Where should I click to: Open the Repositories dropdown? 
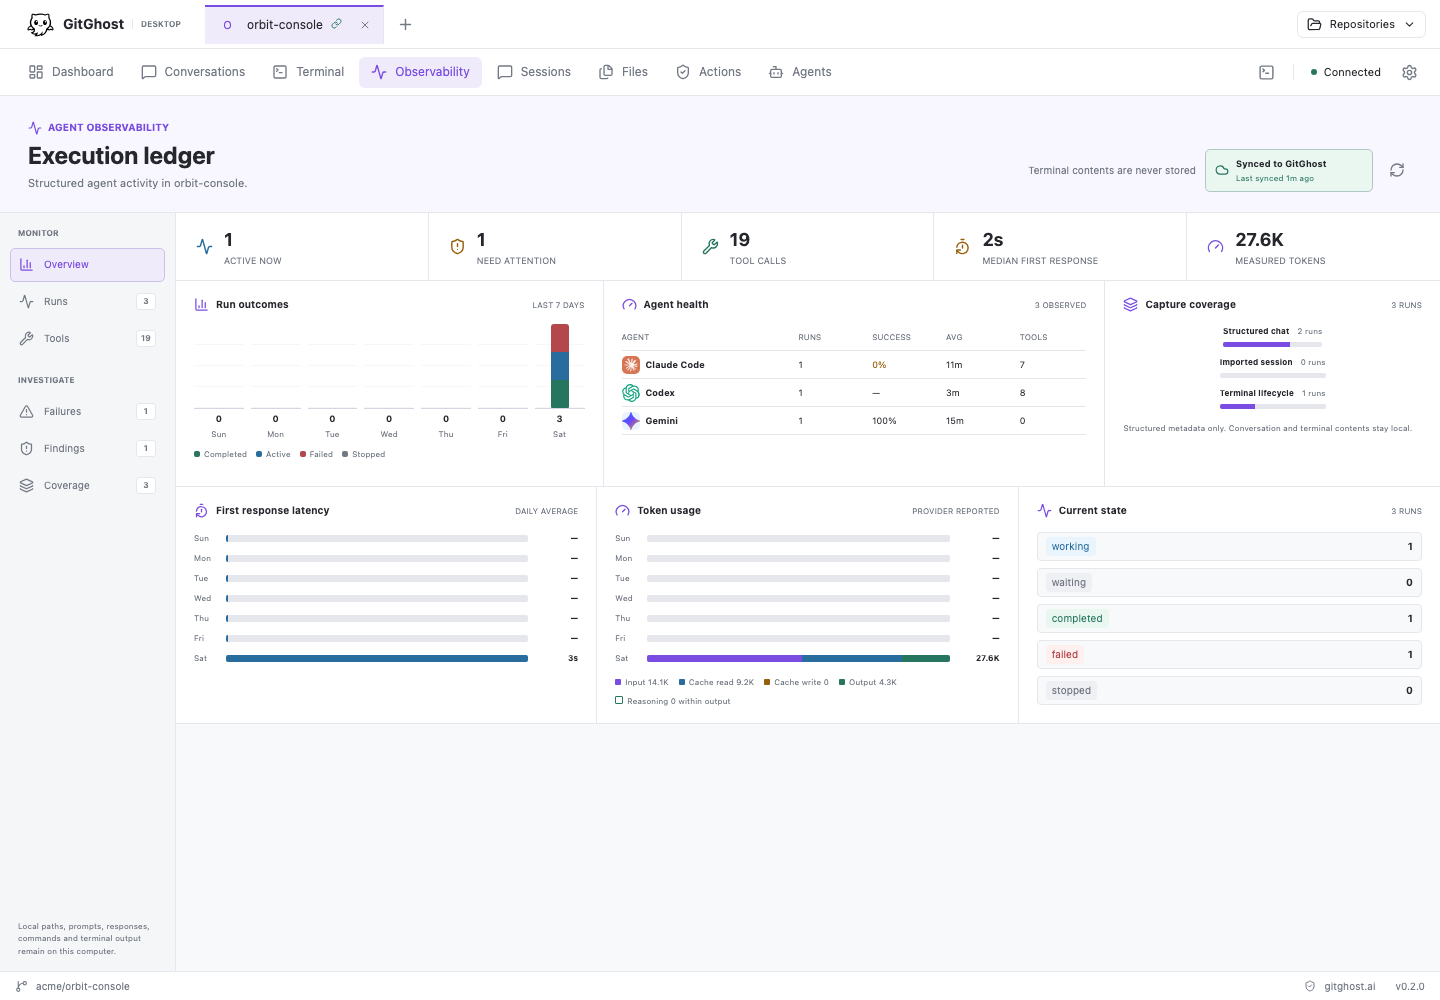pyautogui.click(x=1361, y=24)
